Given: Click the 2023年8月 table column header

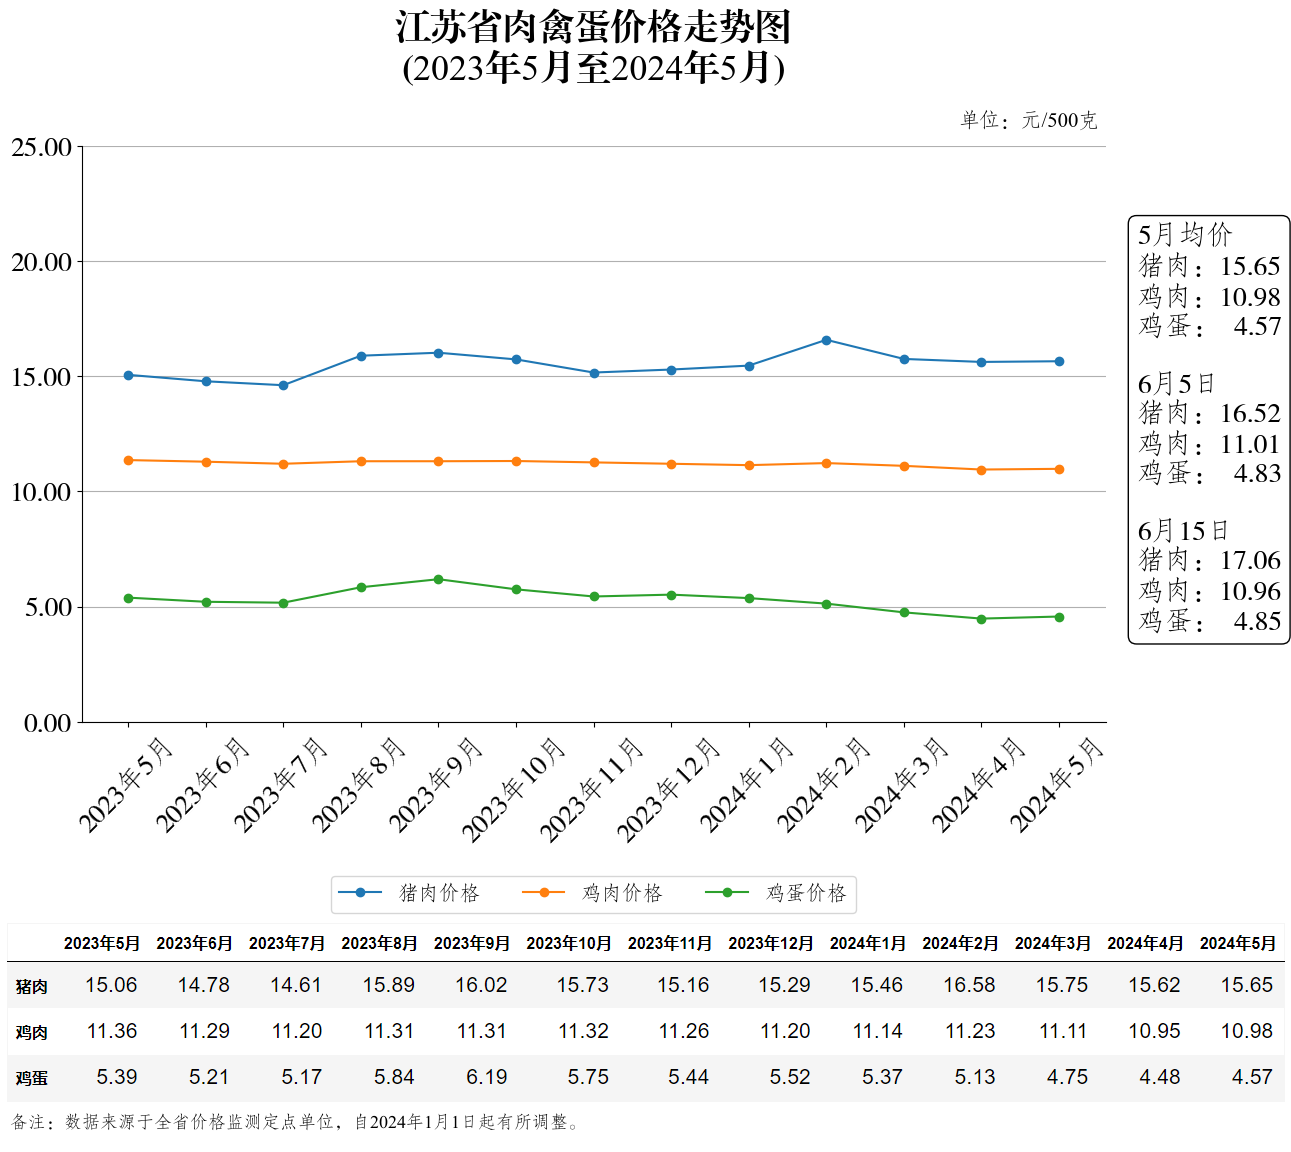Looking at the screenshot, I should pos(379,943).
